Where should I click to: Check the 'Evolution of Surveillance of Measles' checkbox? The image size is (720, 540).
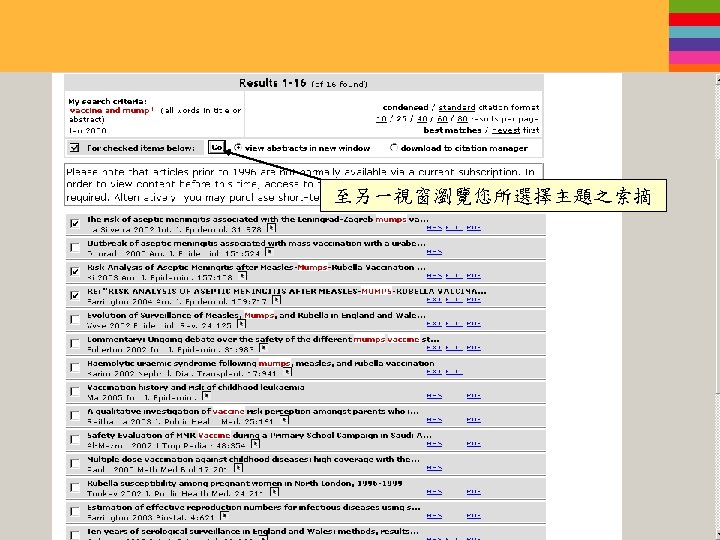75,319
